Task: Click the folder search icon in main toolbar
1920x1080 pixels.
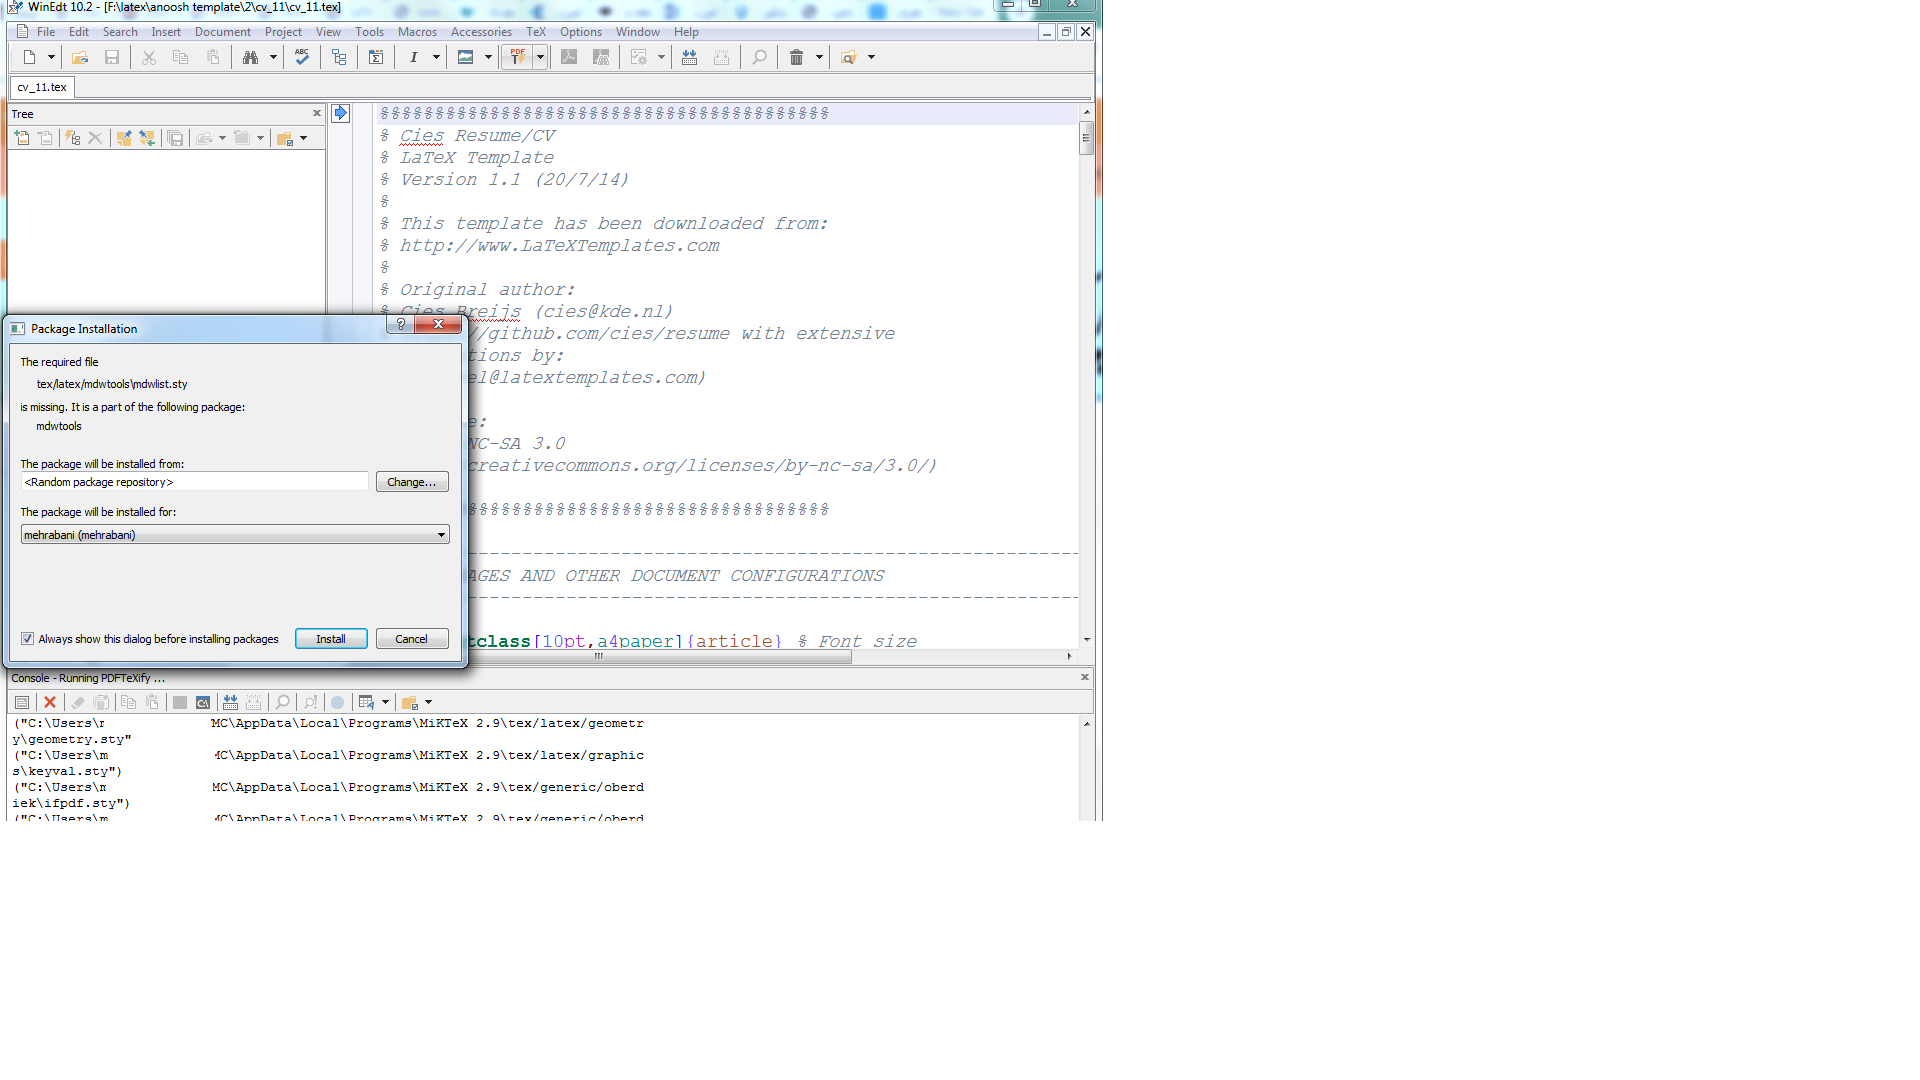Action: pos(848,57)
